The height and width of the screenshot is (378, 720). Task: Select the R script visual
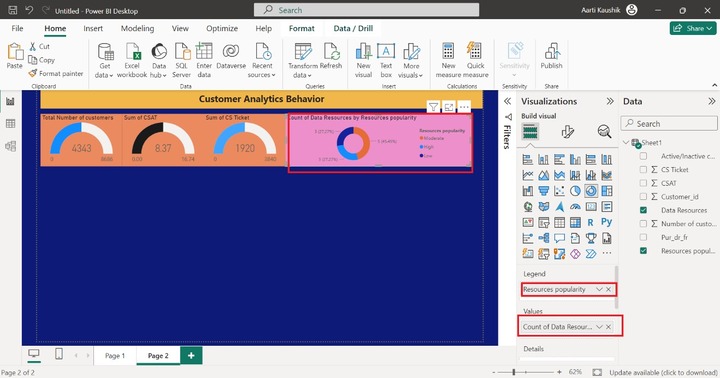click(x=591, y=222)
